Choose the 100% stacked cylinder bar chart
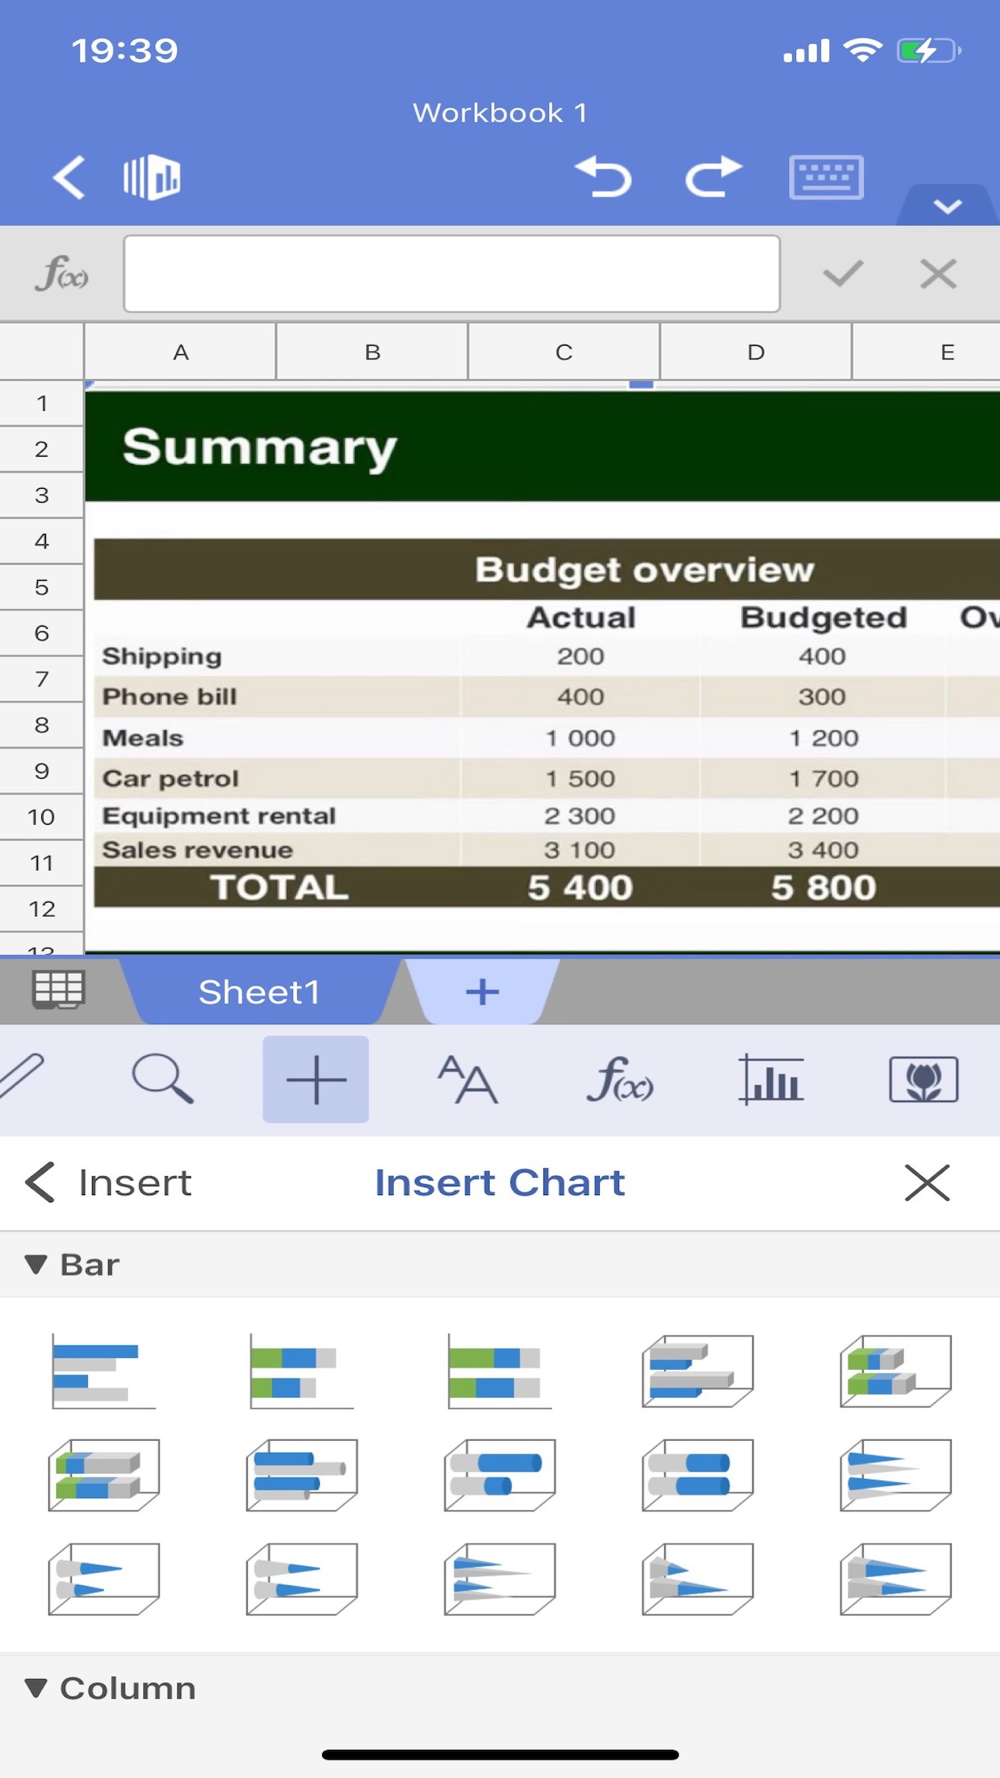This screenshot has height=1778, width=1000. [x=698, y=1475]
